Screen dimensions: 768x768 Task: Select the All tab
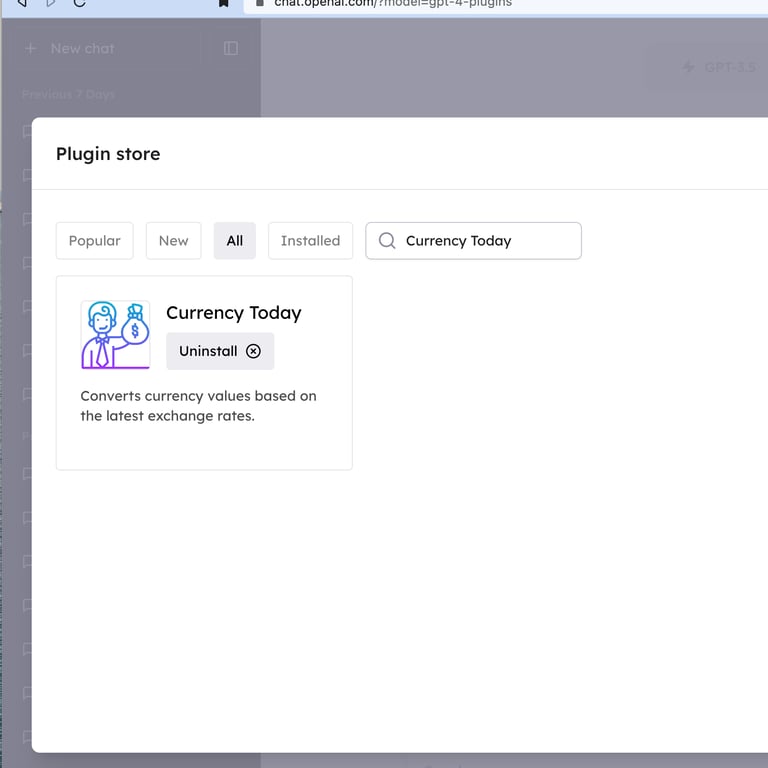point(235,240)
